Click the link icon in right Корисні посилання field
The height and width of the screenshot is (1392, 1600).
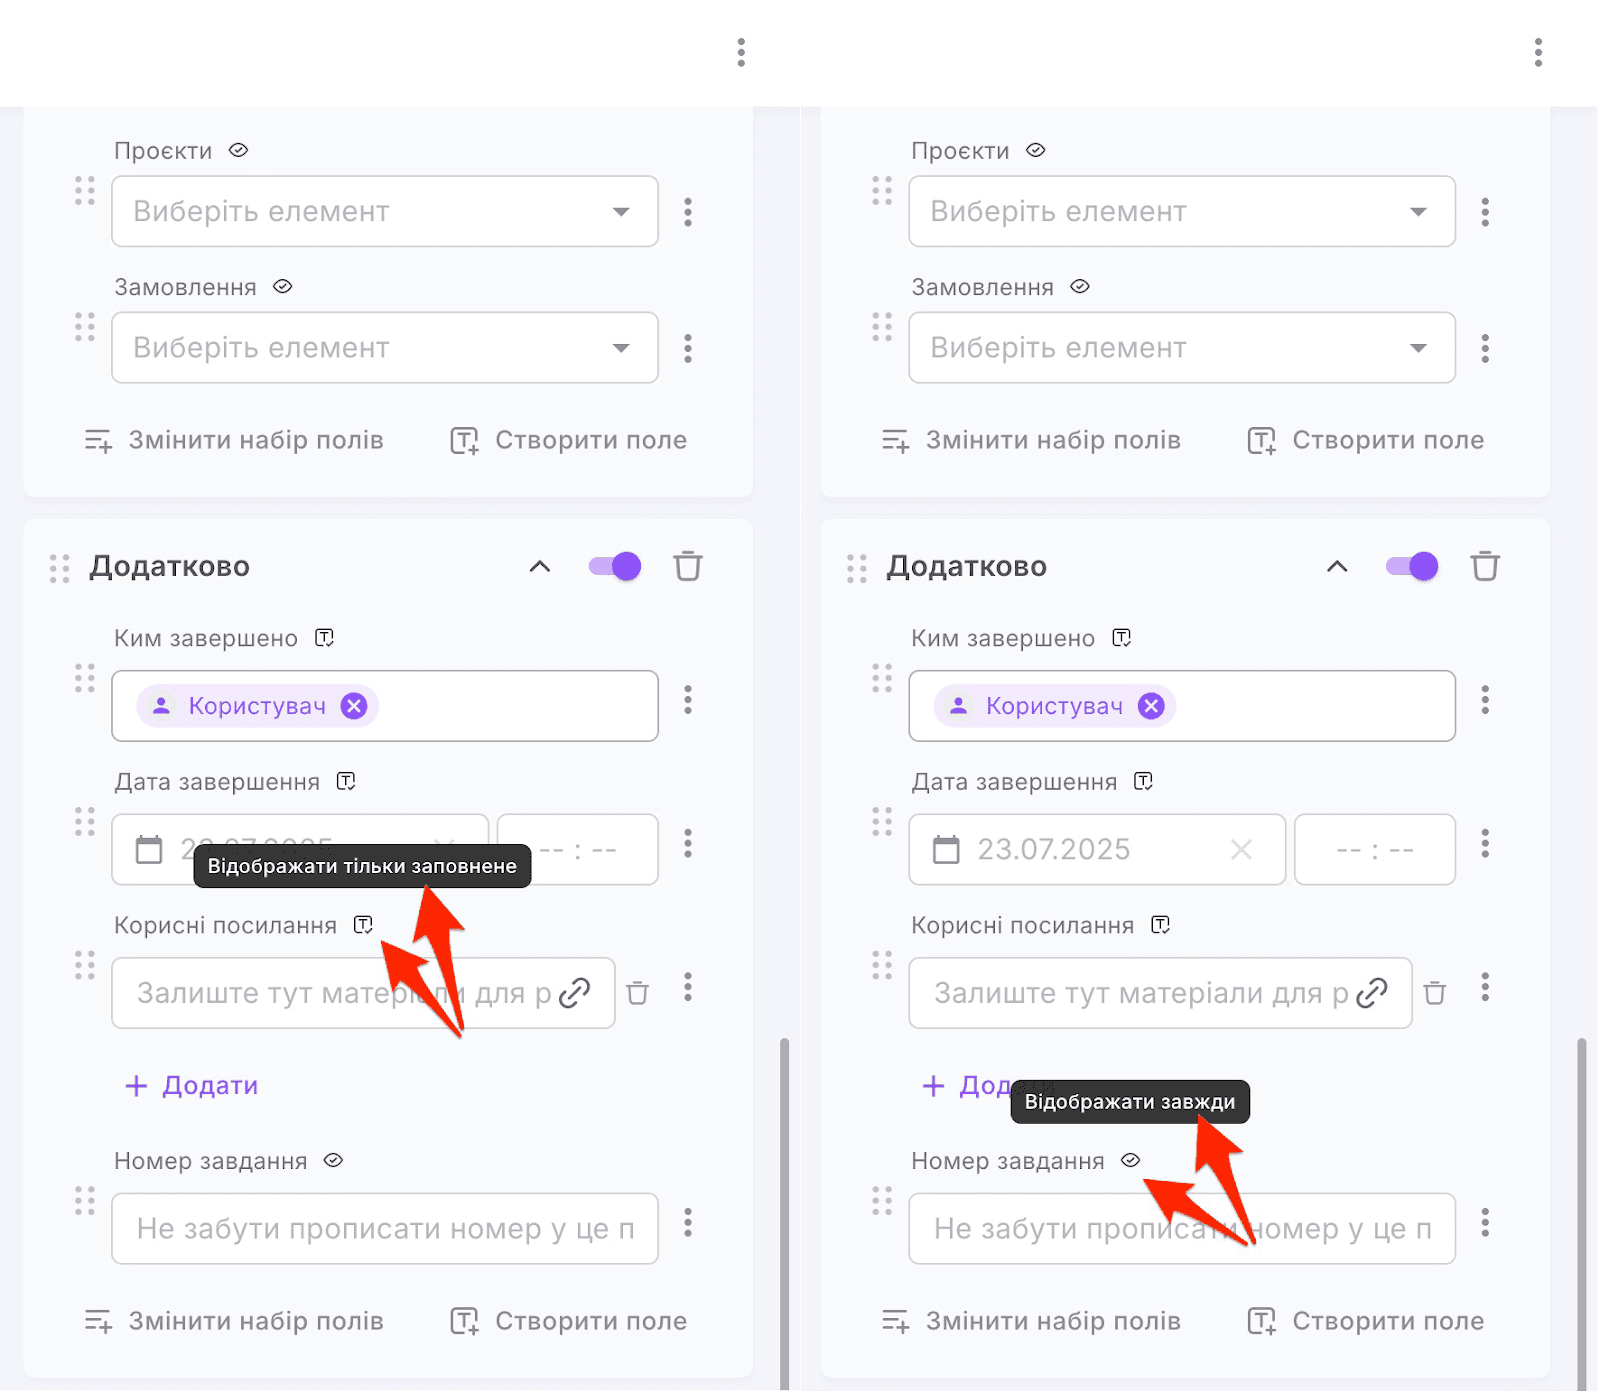tap(1371, 993)
